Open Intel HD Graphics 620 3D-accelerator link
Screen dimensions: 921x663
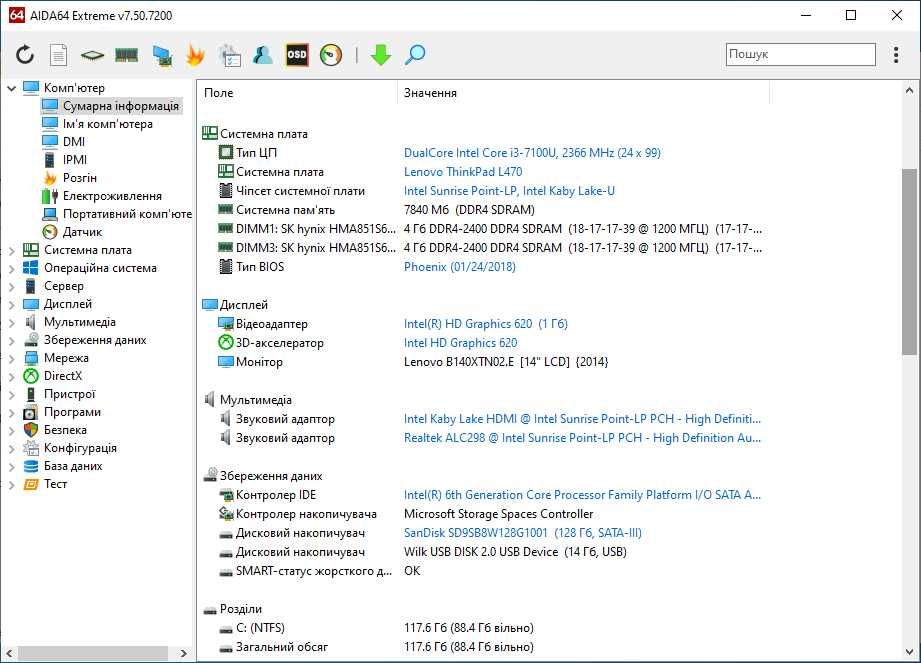tap(460, 343)
